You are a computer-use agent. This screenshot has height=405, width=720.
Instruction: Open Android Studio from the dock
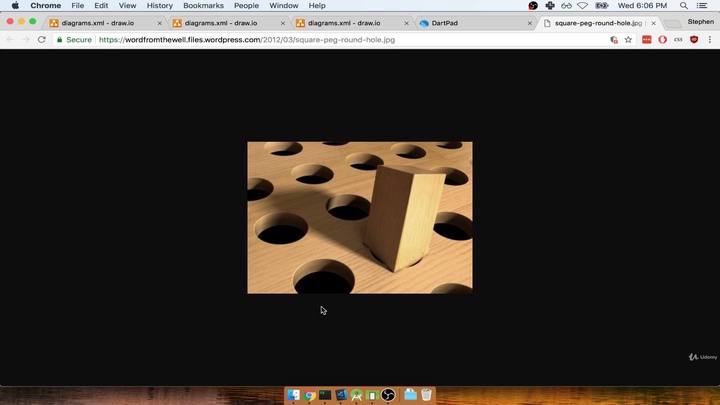[x=357, y=395]
